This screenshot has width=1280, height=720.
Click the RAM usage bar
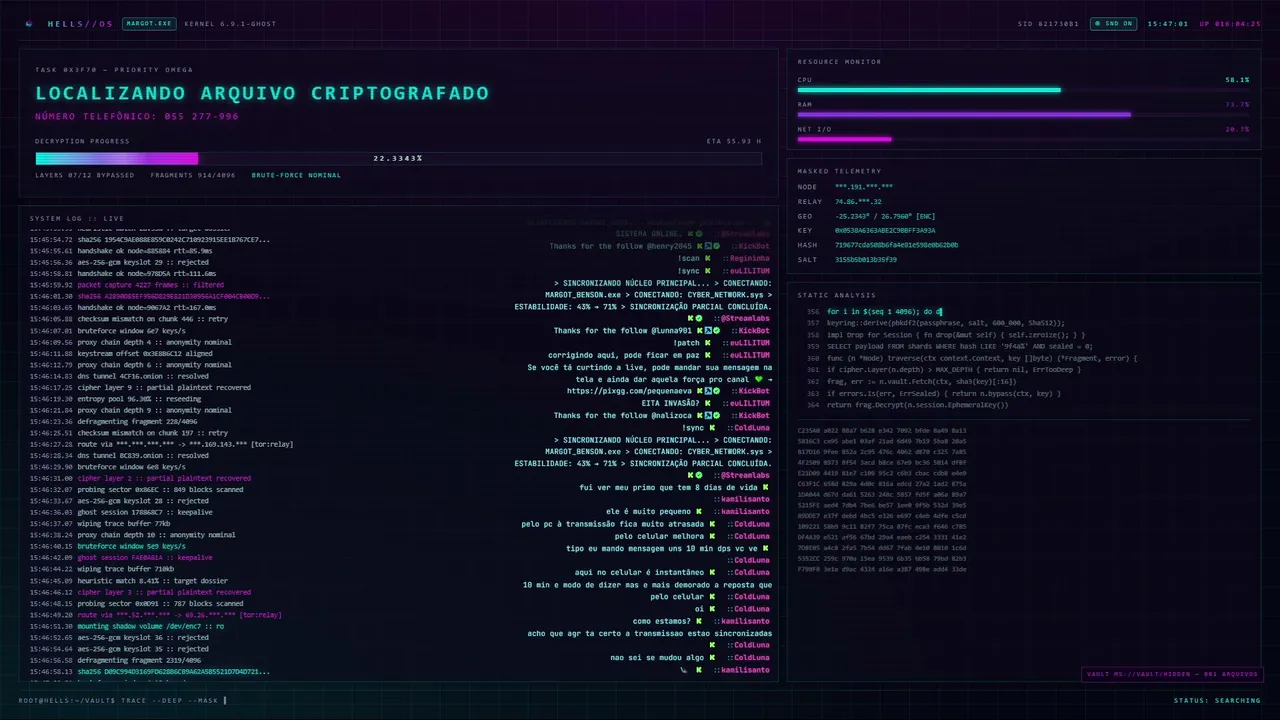pyautogui.click(x=1023, y=114)
